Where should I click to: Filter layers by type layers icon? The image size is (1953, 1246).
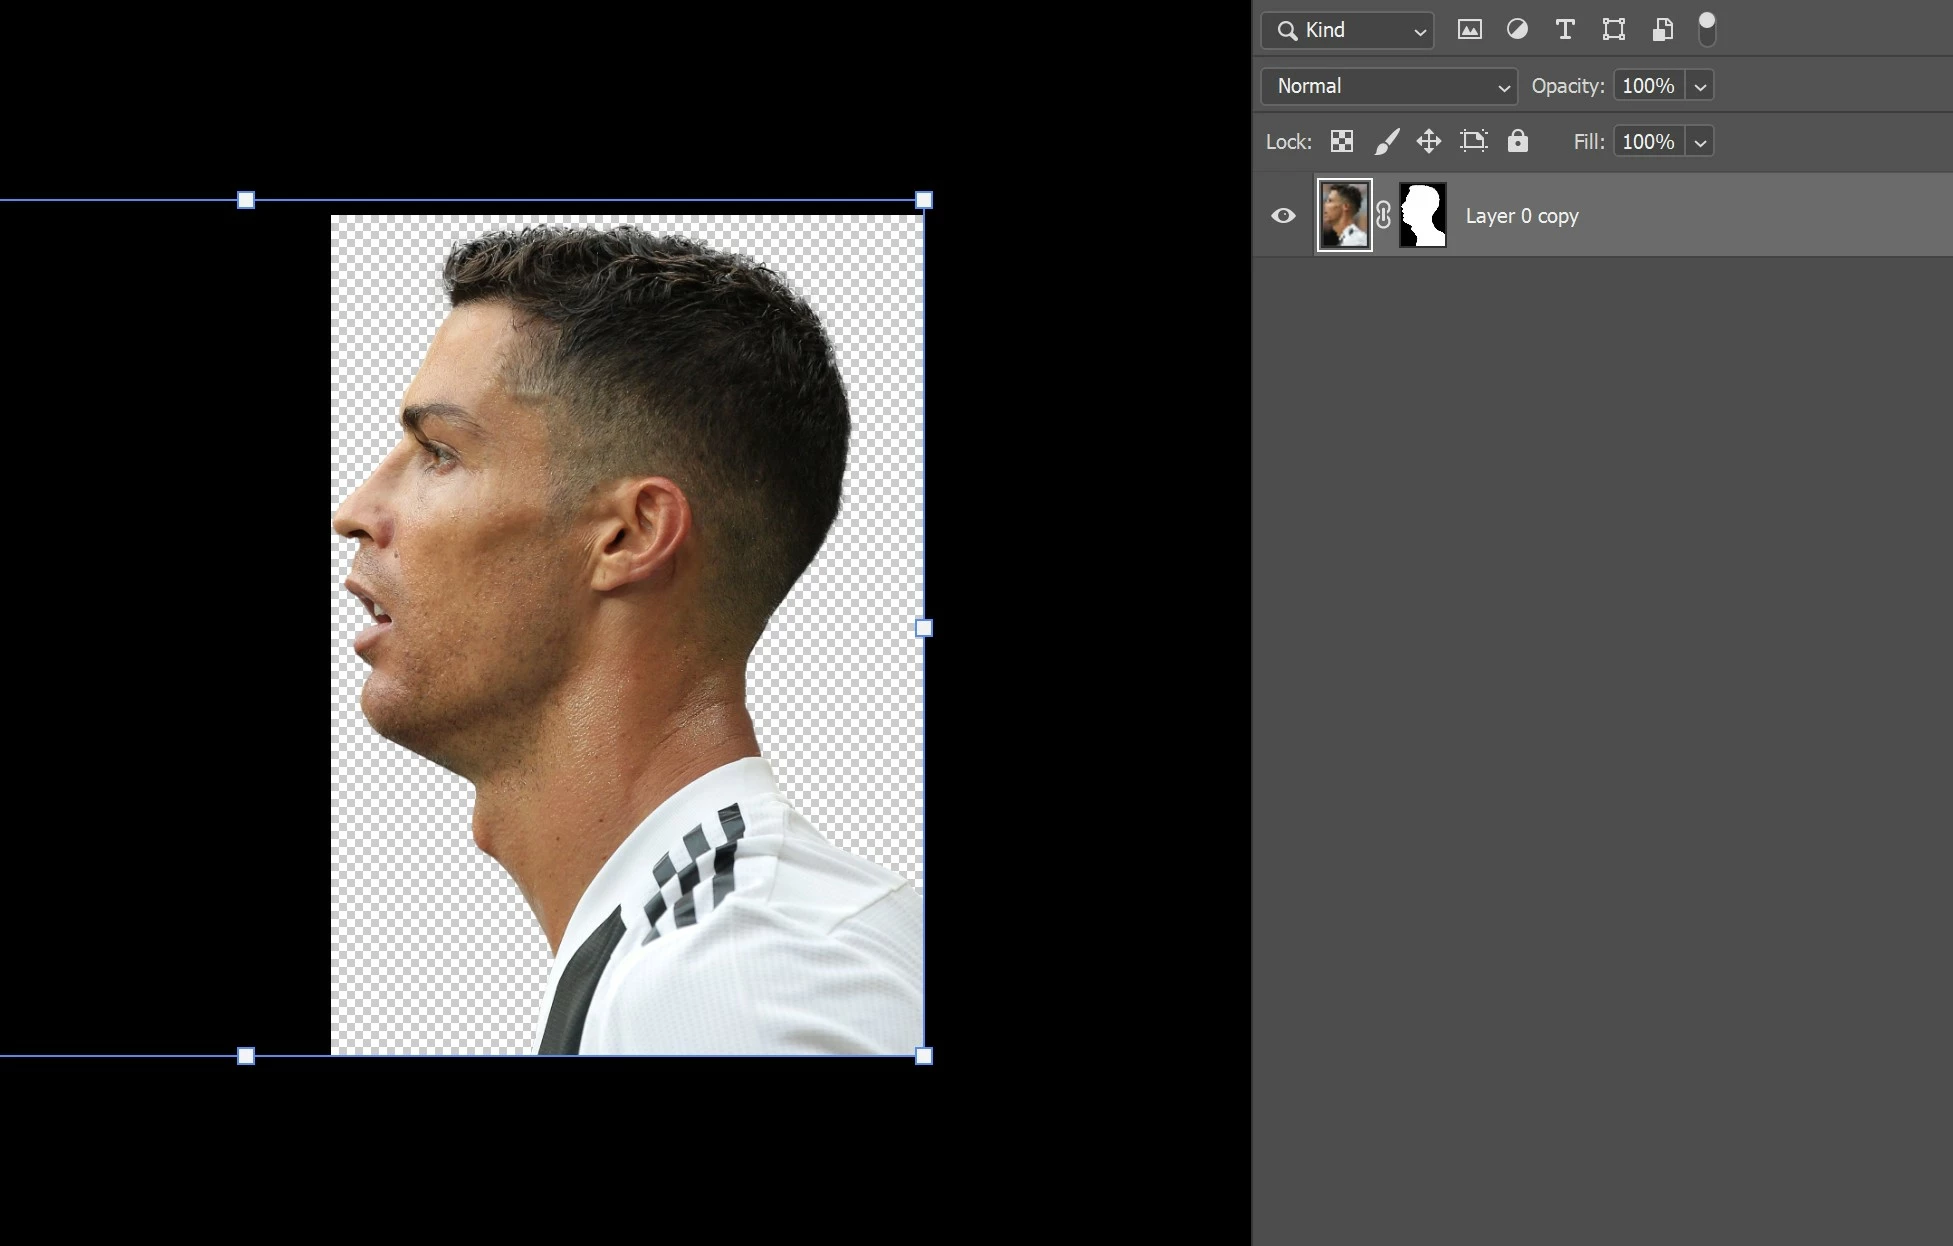click(x=1565, y=30)
